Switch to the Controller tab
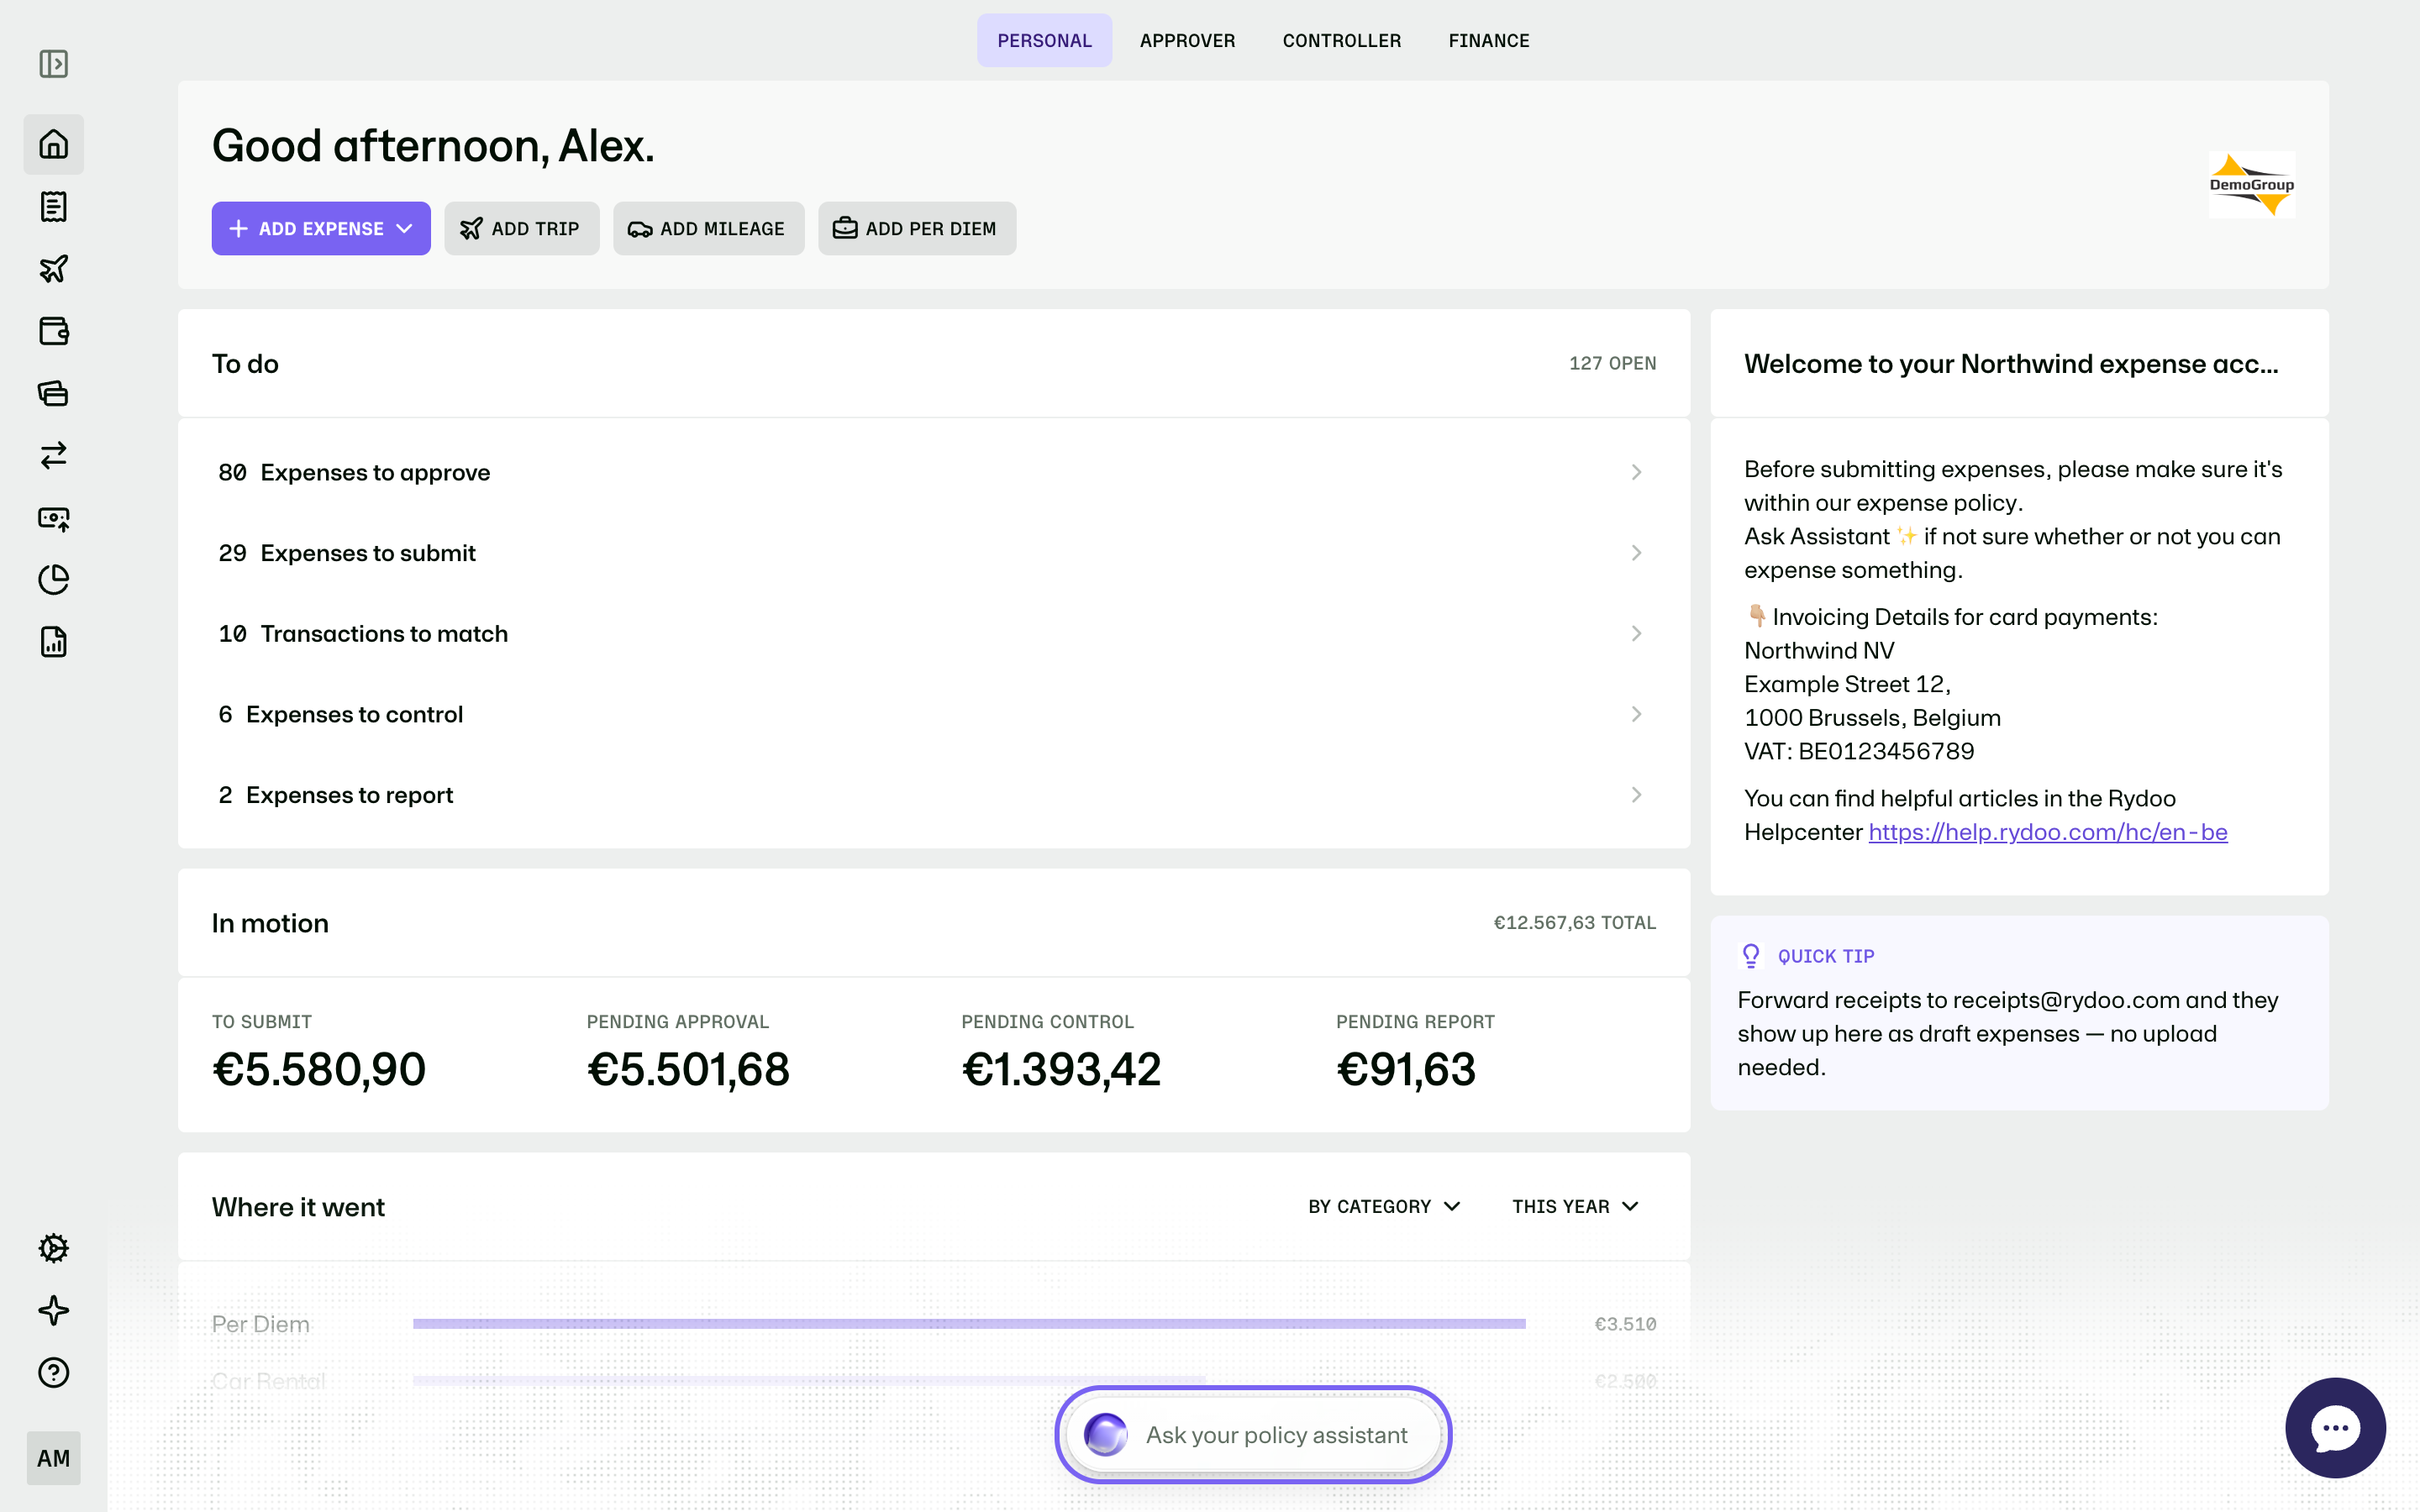This screenshot has width=2420, height=1512. [1342, 41]
